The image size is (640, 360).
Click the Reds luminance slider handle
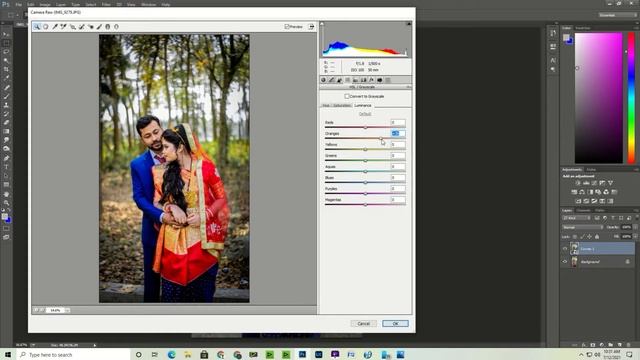[365, 127]
